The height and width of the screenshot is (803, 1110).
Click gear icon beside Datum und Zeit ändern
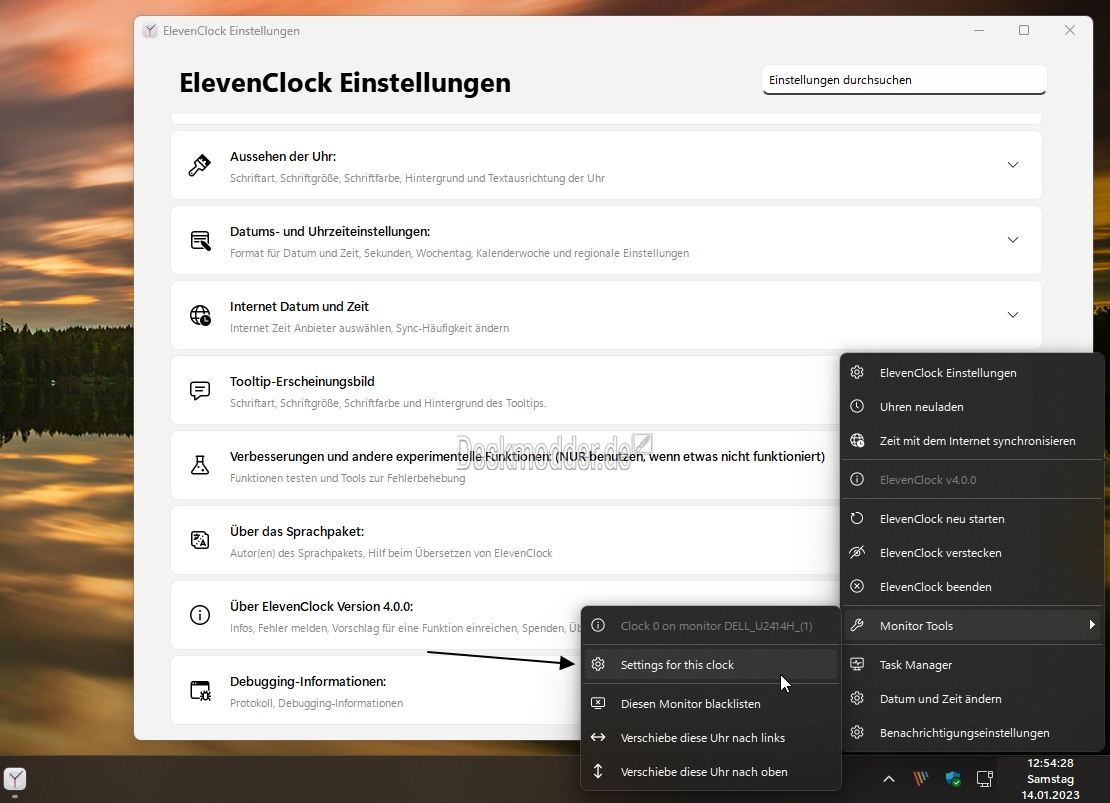coord(857,698)
